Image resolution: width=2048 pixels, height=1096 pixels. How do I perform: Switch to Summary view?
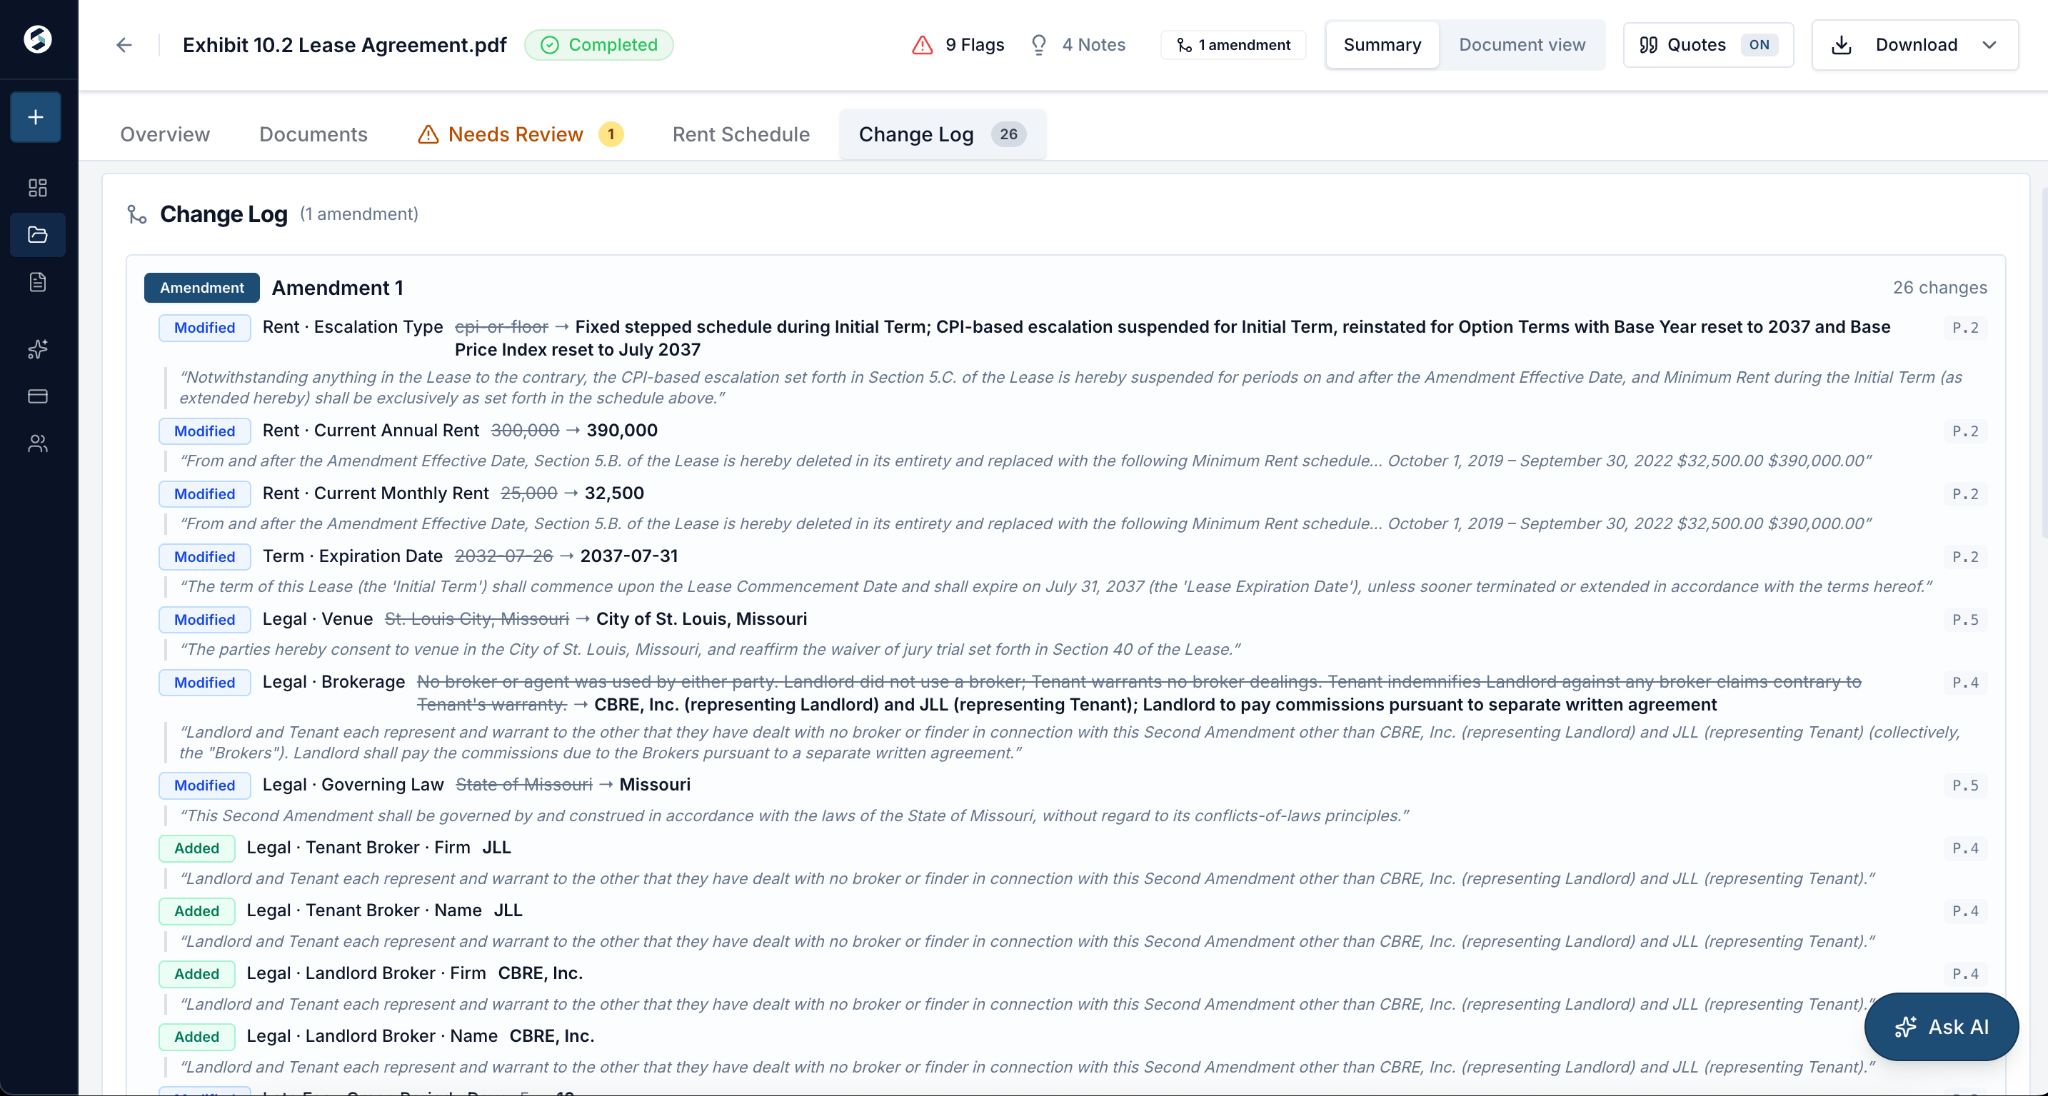click(1382, 45)
